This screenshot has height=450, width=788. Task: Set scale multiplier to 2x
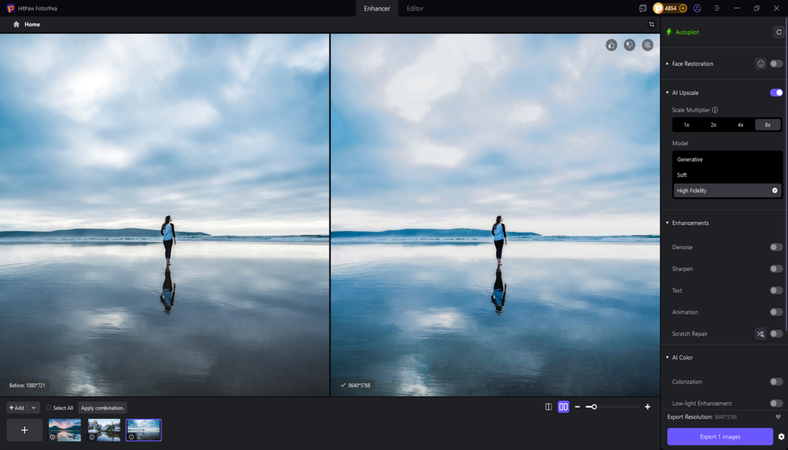(714, 125)
